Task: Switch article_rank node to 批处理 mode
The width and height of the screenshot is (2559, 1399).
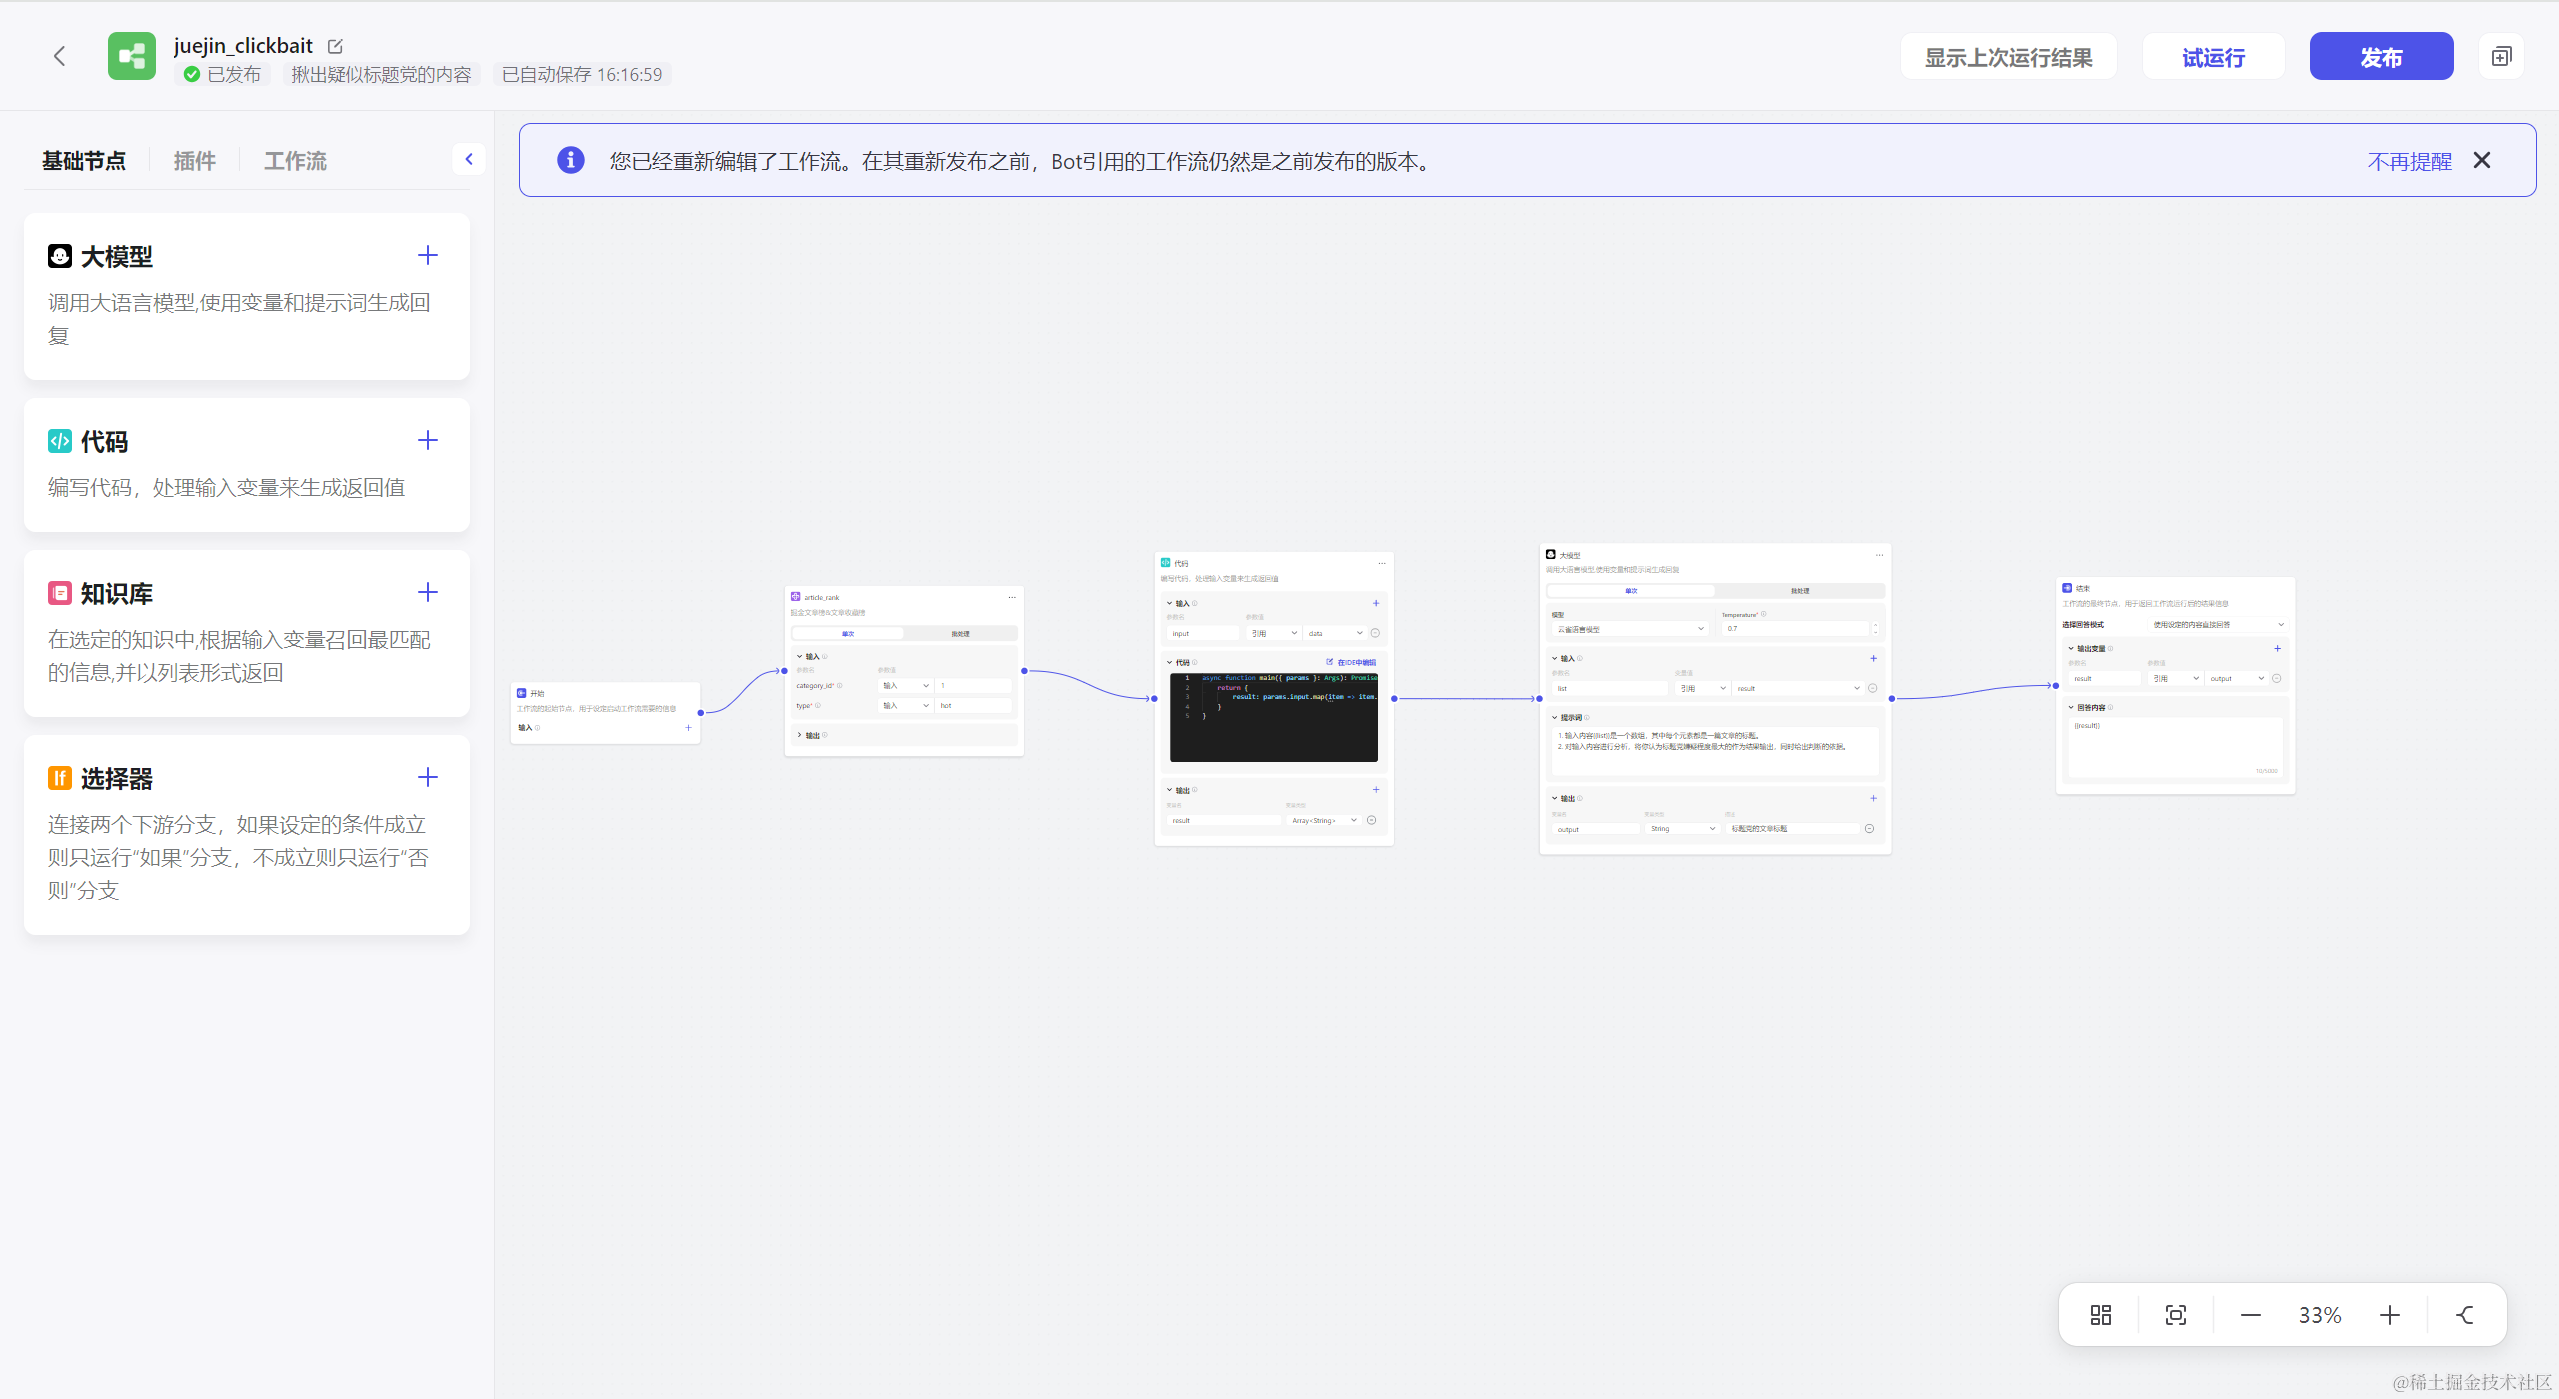Action: click(x=960, y=634)
